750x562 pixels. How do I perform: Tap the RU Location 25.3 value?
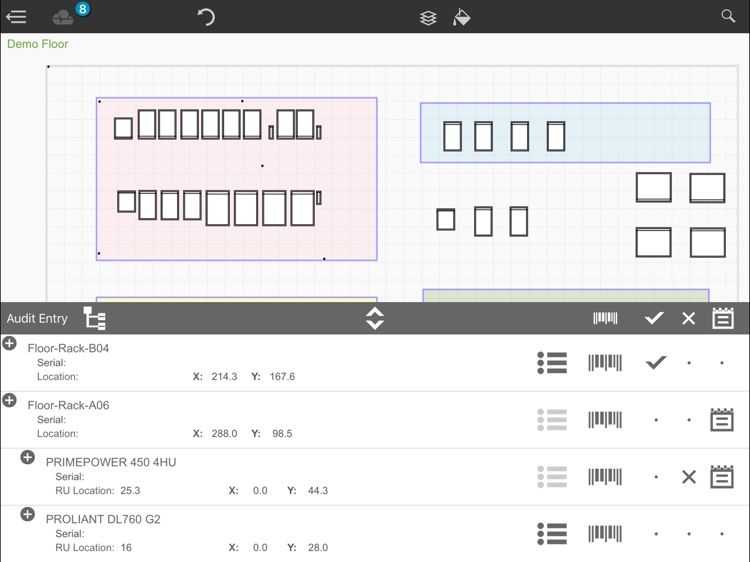point(130,490)
